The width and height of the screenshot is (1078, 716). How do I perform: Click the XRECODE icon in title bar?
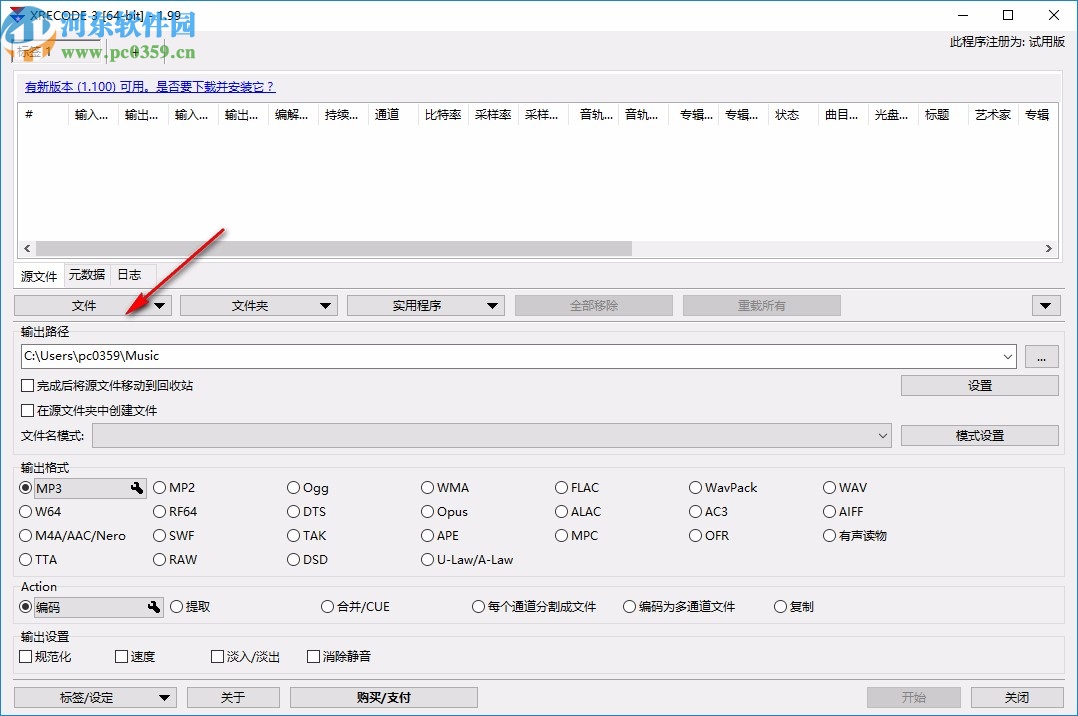[16, 15]
